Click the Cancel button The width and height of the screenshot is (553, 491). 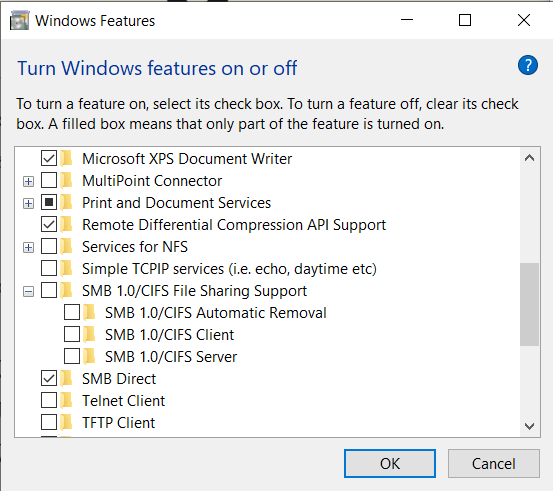point(494,463)
